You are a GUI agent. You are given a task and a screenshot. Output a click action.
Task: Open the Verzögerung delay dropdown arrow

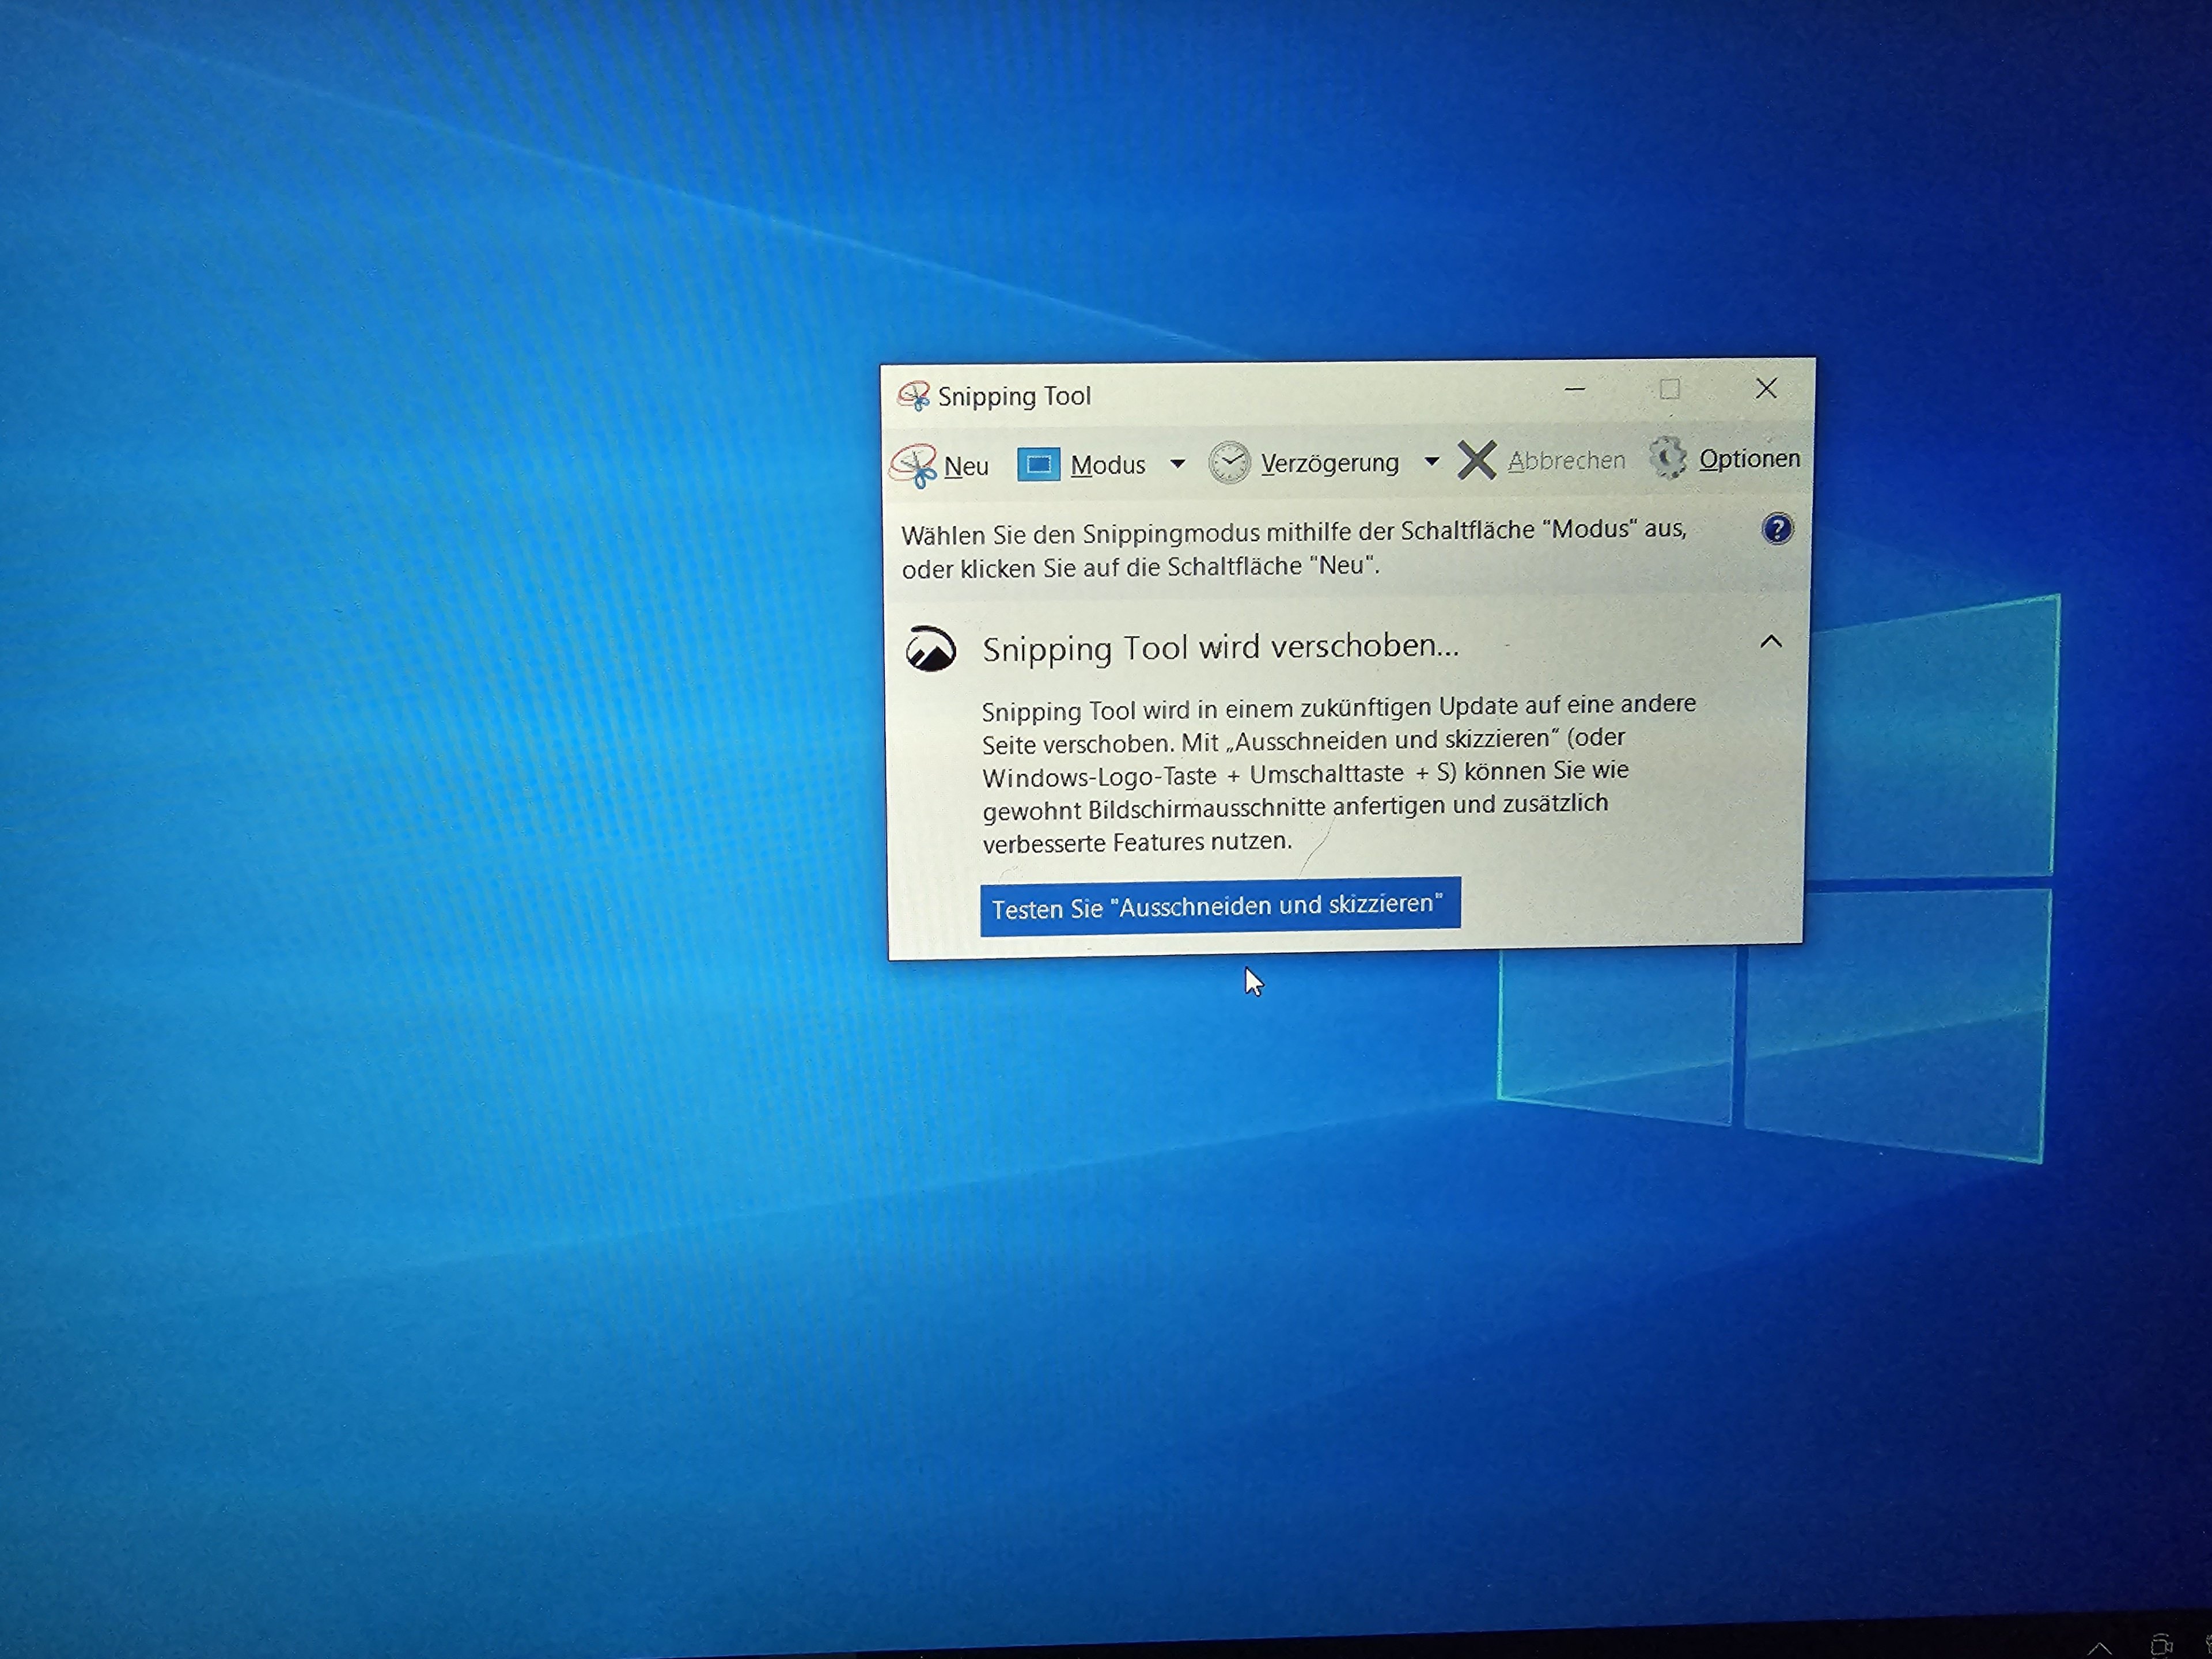[x=1432, y=461]
